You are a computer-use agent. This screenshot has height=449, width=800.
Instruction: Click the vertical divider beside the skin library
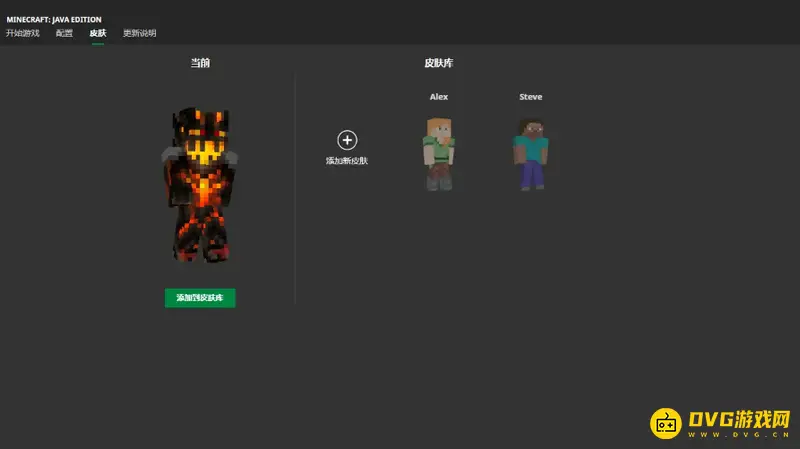(295, 190)
